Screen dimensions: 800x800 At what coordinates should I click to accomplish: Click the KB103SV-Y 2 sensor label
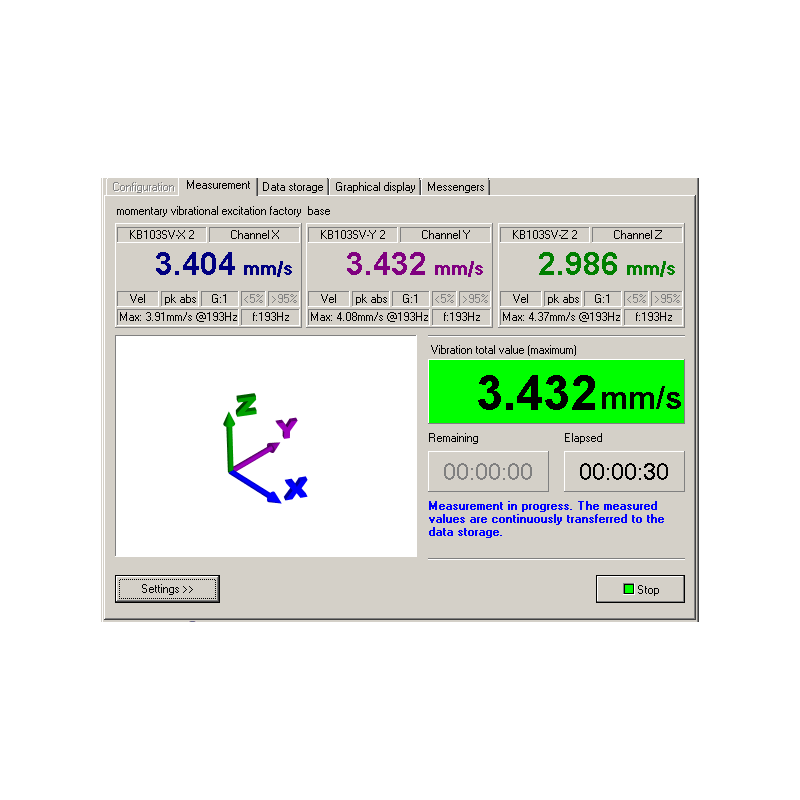[x=353, y=235]
